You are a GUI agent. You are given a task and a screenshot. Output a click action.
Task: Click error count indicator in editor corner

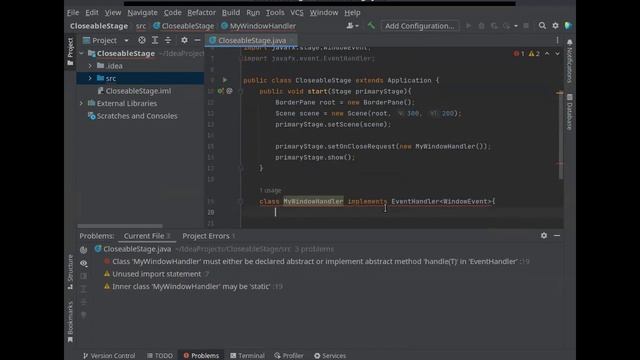(519, 53)
